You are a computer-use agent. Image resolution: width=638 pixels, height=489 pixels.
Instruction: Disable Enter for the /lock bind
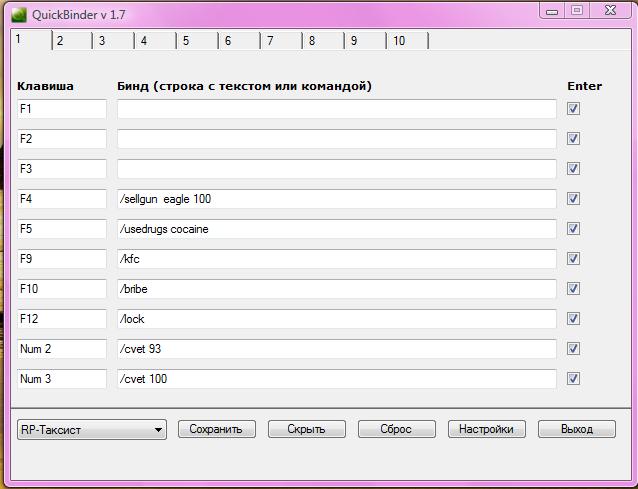(x=573, y=319)
